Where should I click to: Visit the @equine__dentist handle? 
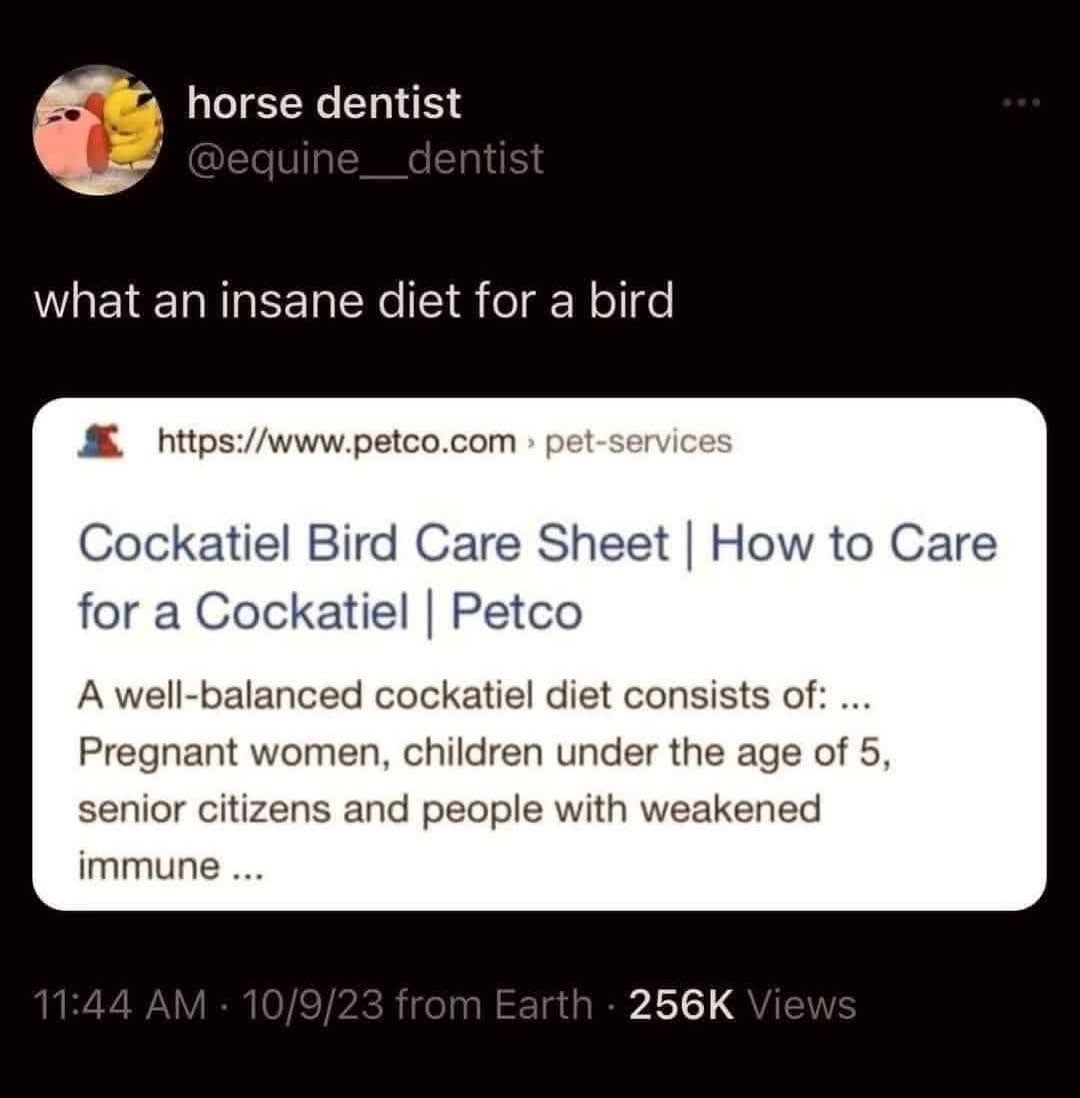point(365,158)
